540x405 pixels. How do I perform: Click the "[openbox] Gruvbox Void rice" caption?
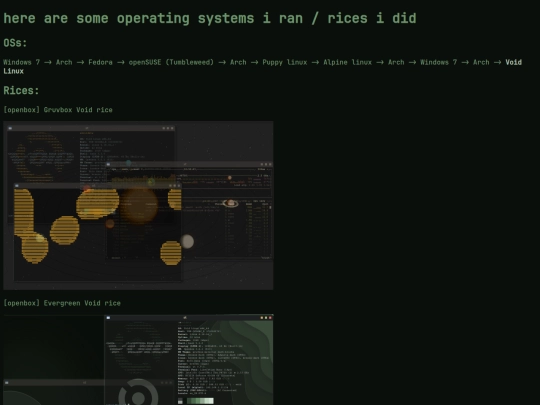(58, 110)
